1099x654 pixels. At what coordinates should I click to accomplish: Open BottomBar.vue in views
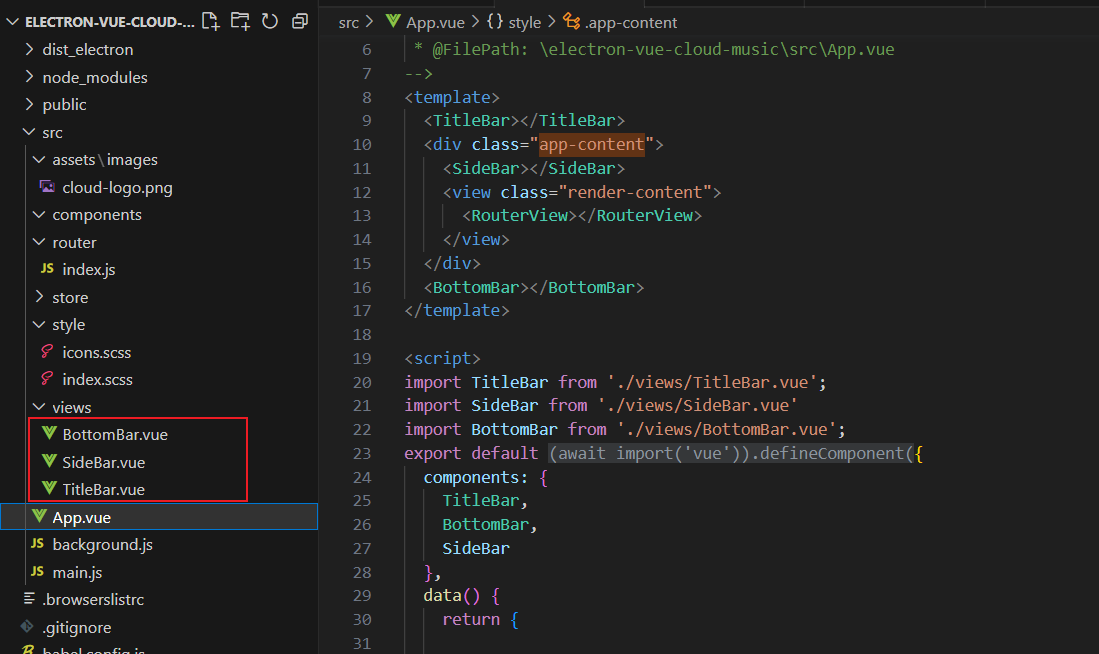point(115,434)
